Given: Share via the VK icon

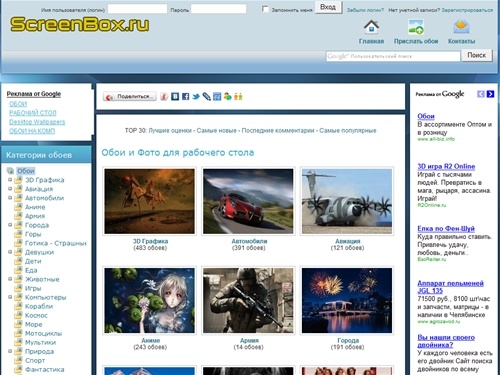Looking at the screenshot, I should 175,97.
